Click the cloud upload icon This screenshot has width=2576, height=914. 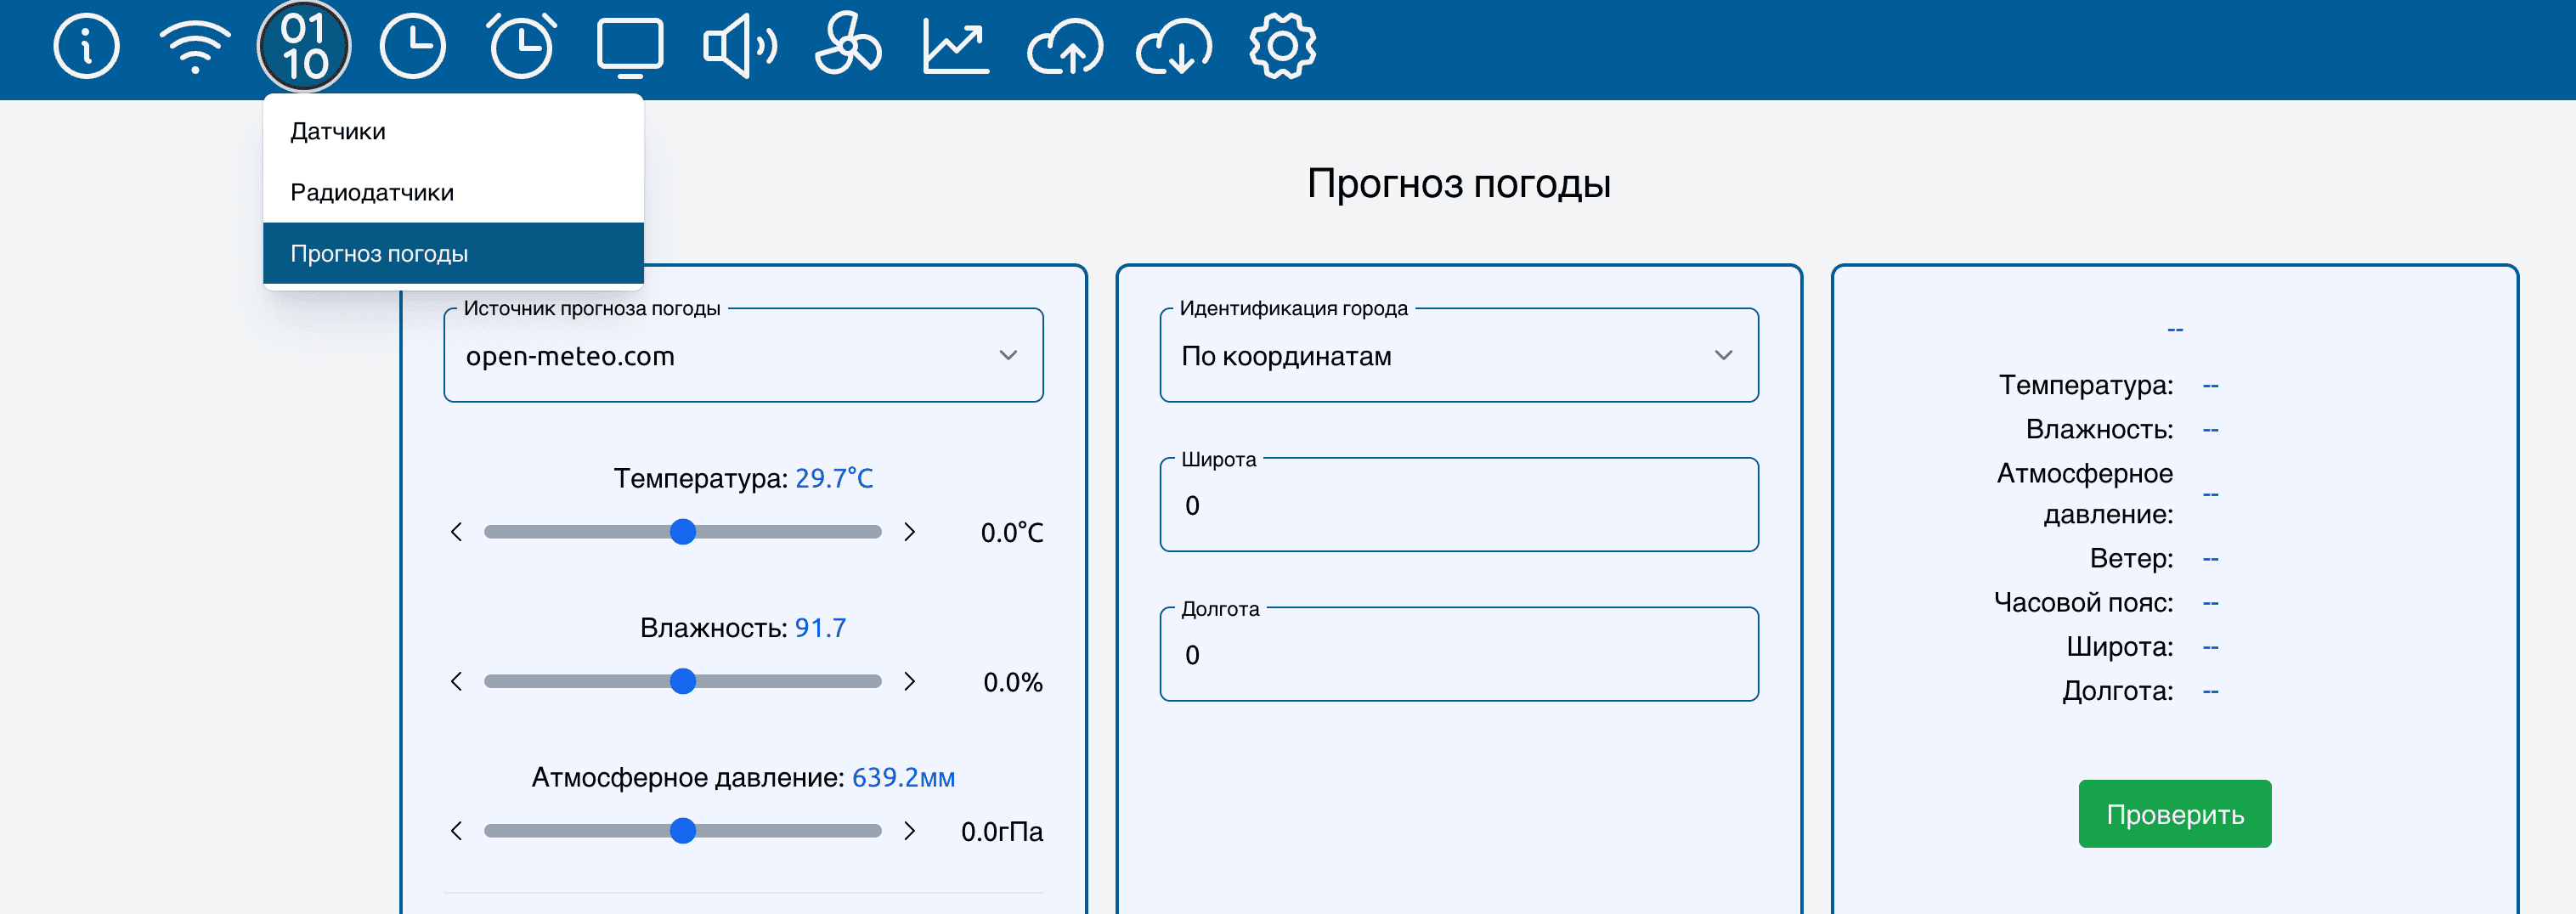pyautogui.click(x=1064, y=46)
